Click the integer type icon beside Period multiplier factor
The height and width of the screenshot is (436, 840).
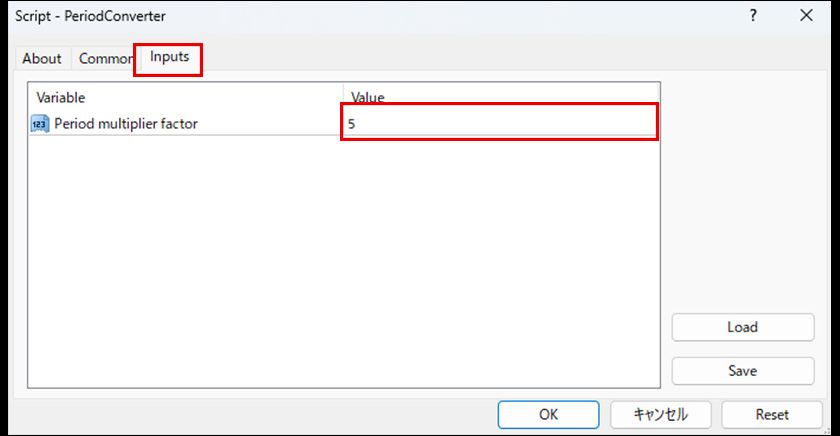(x=40, y=124)
